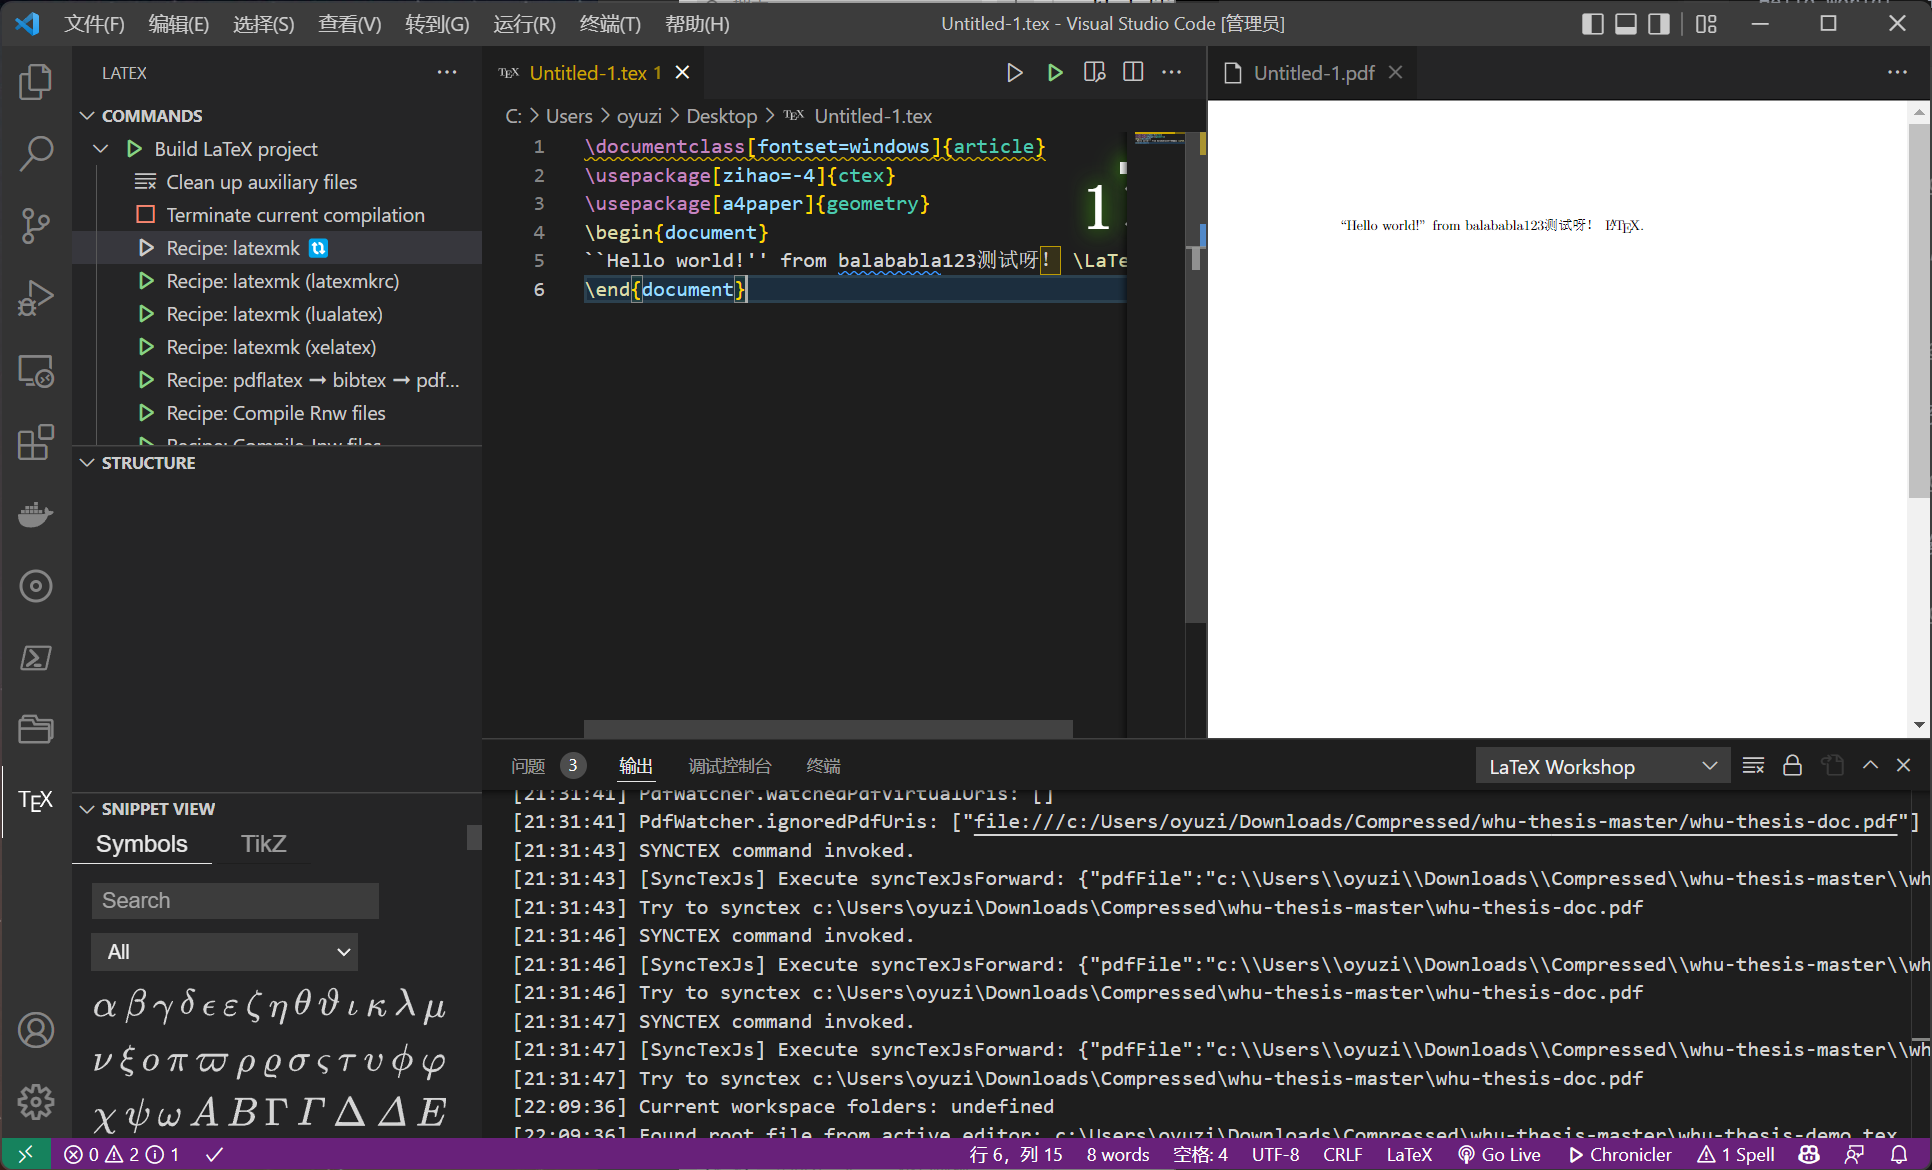Click View LaTeX PDF icon in editor toolbar

(1094, 73)
